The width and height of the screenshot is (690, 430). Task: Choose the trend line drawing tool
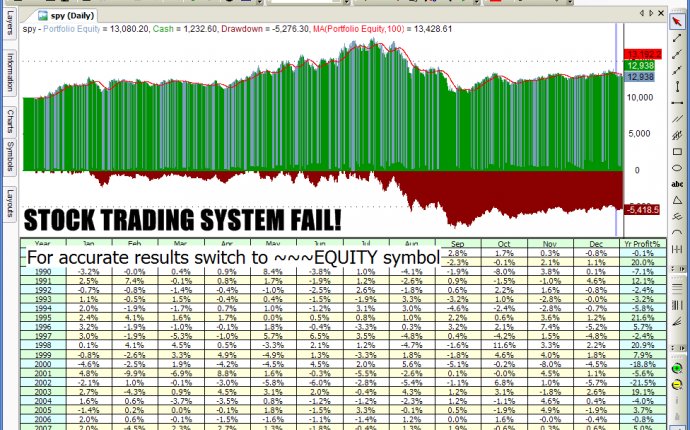coord(677,38)
